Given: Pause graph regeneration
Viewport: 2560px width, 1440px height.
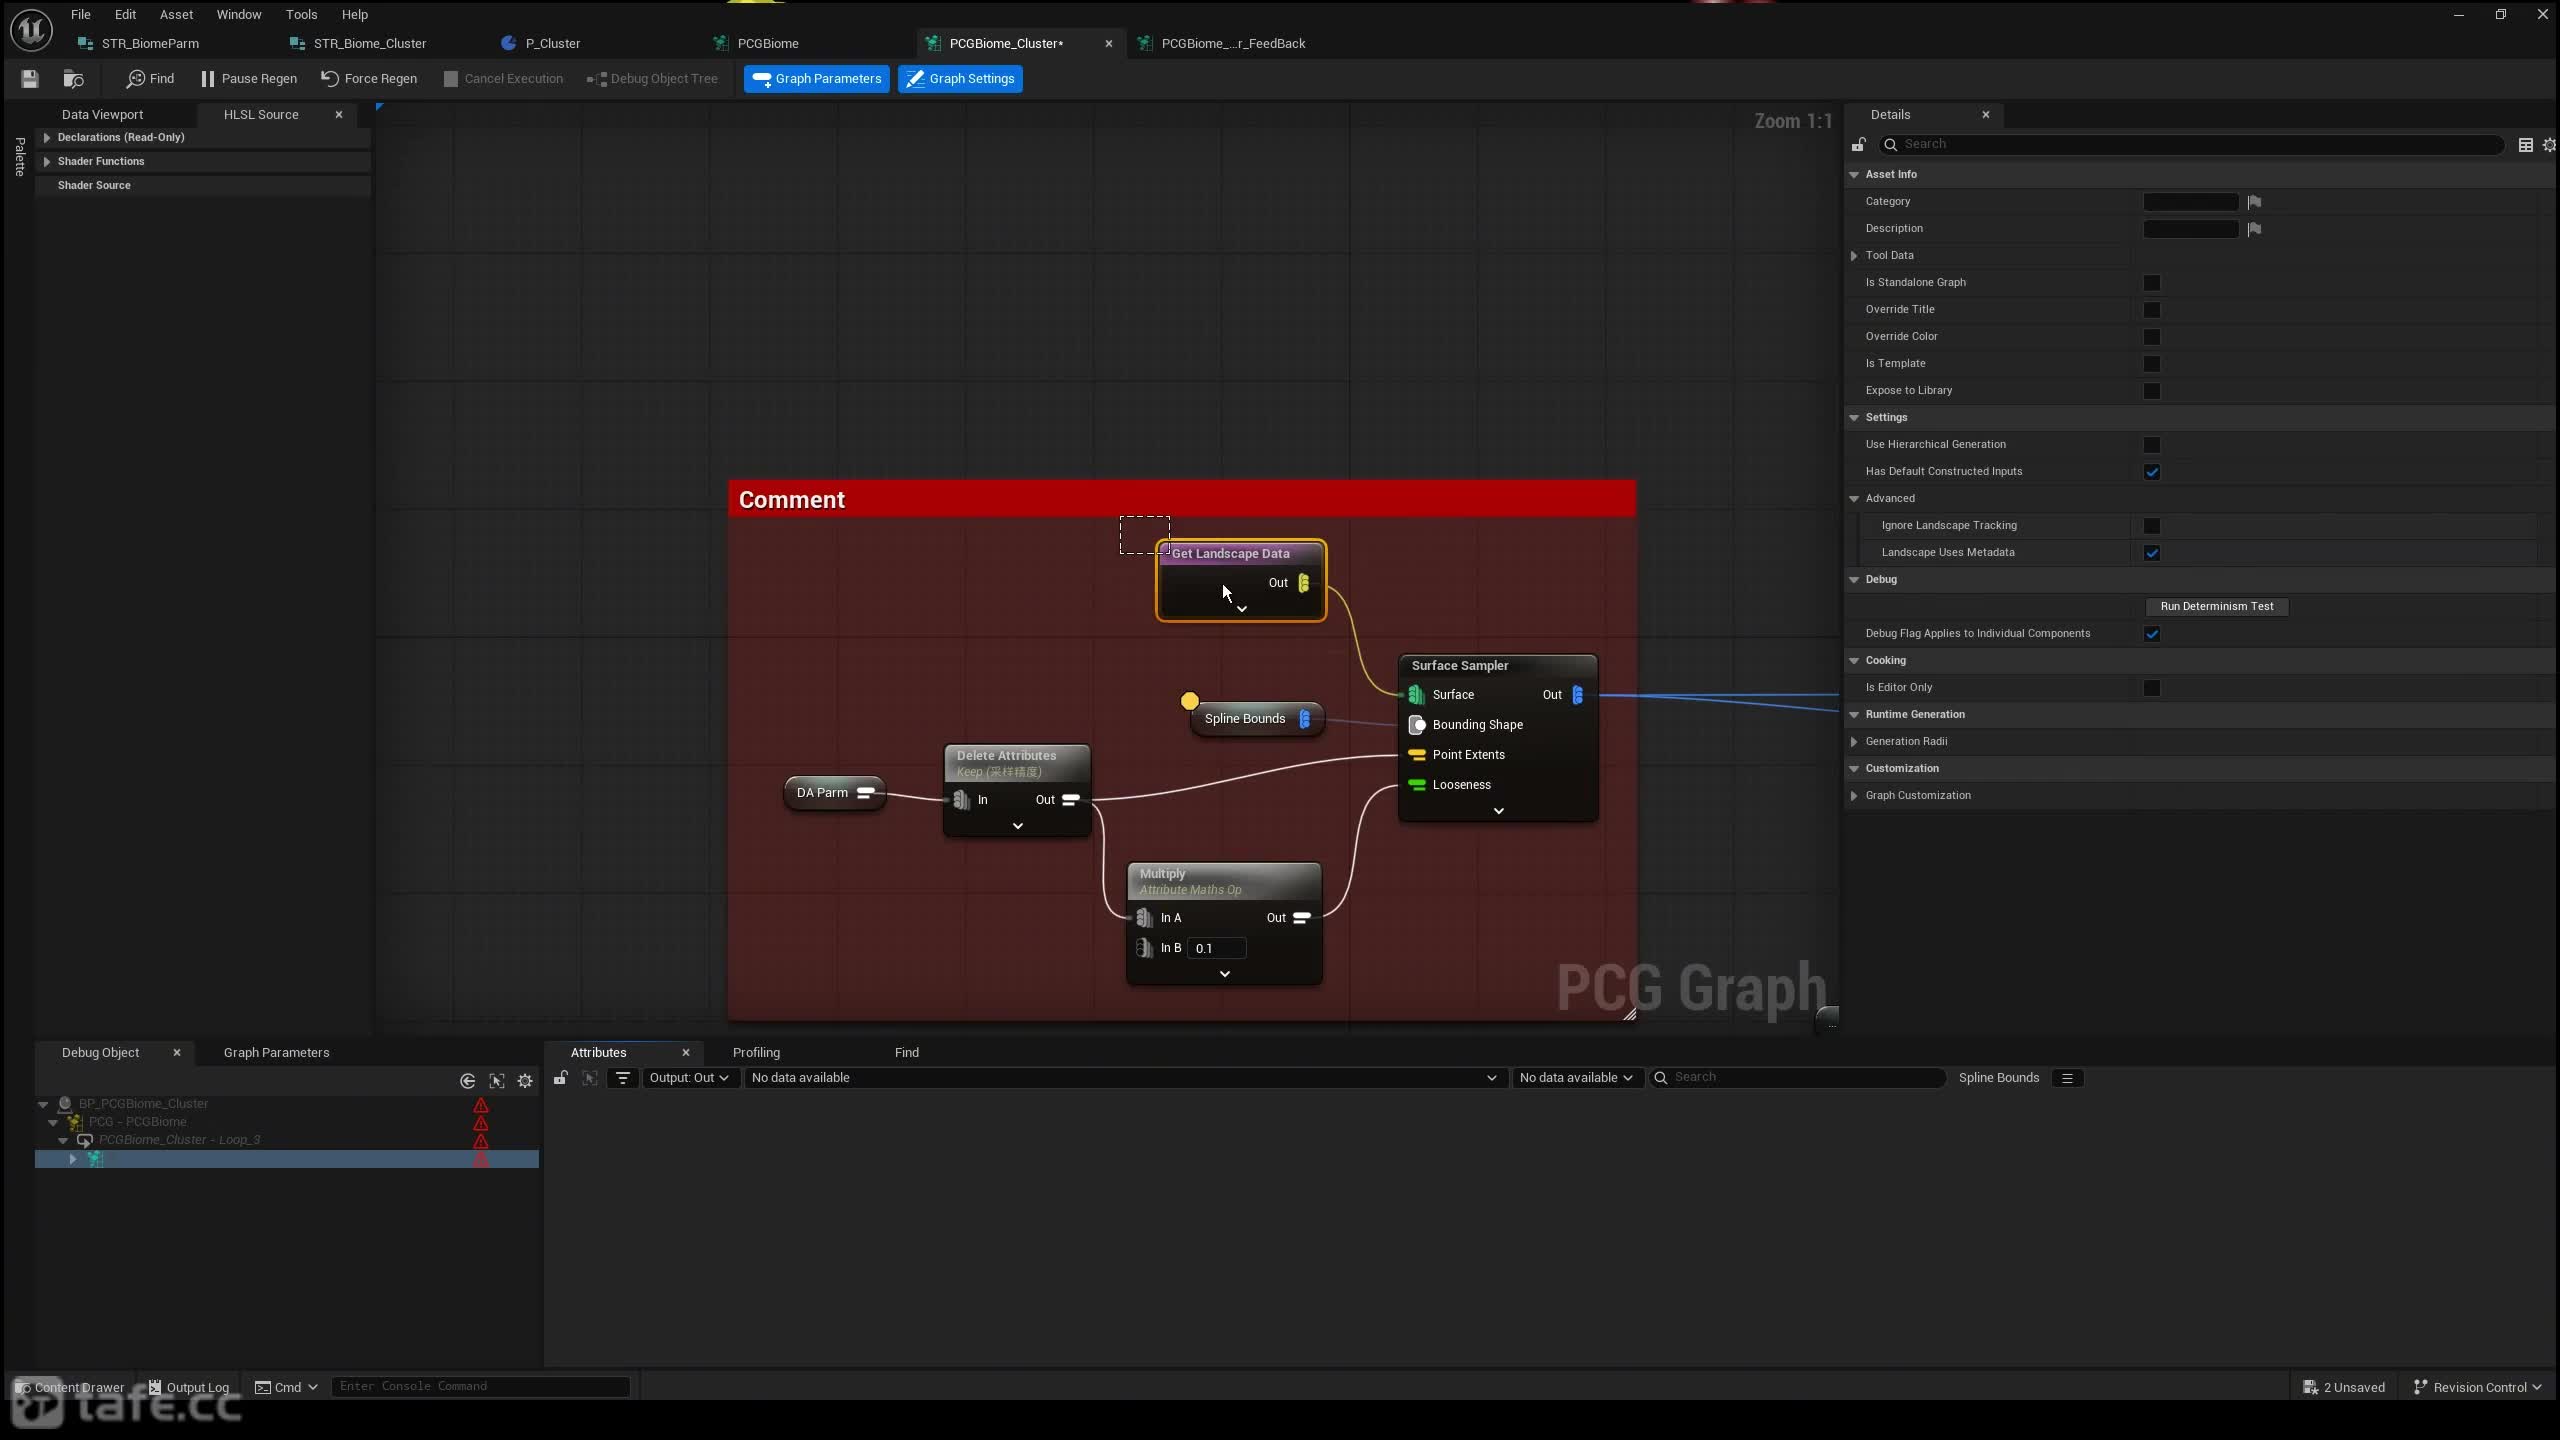Looking at the screenshot, I should point(248,78).
